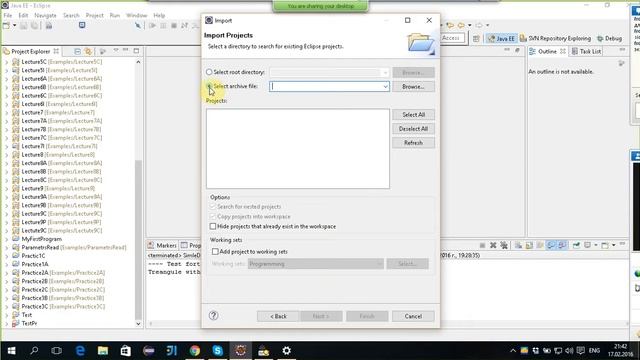Click the Deselect All button
640x360 pixels.
pos(413,129)
